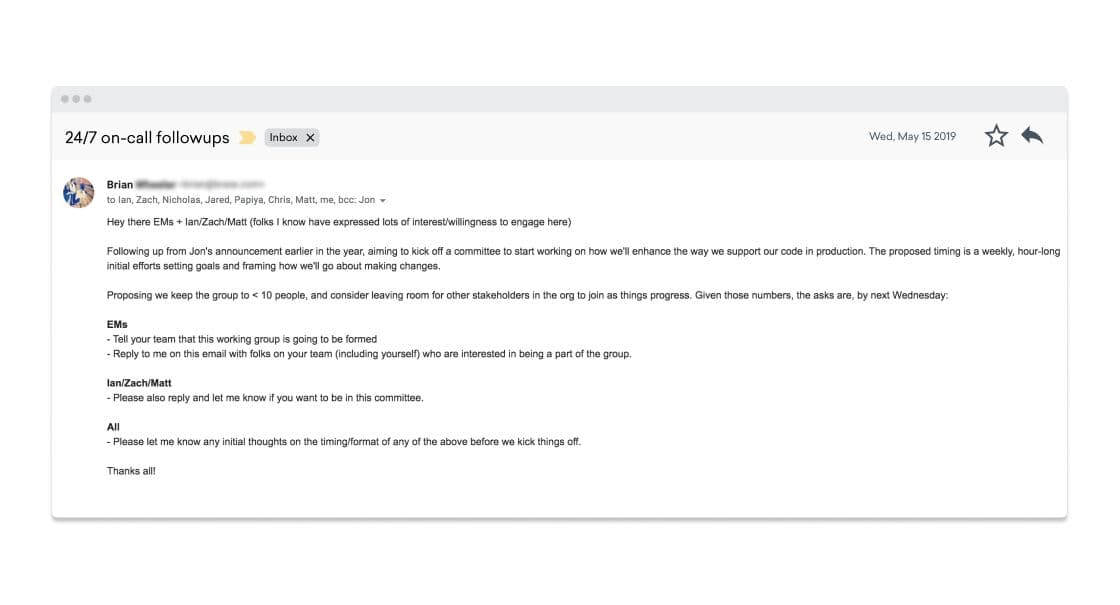This screenshot has height=605, width=1120.
Task: Click the Inbox label chip
Action: click(x=283, y=138)
